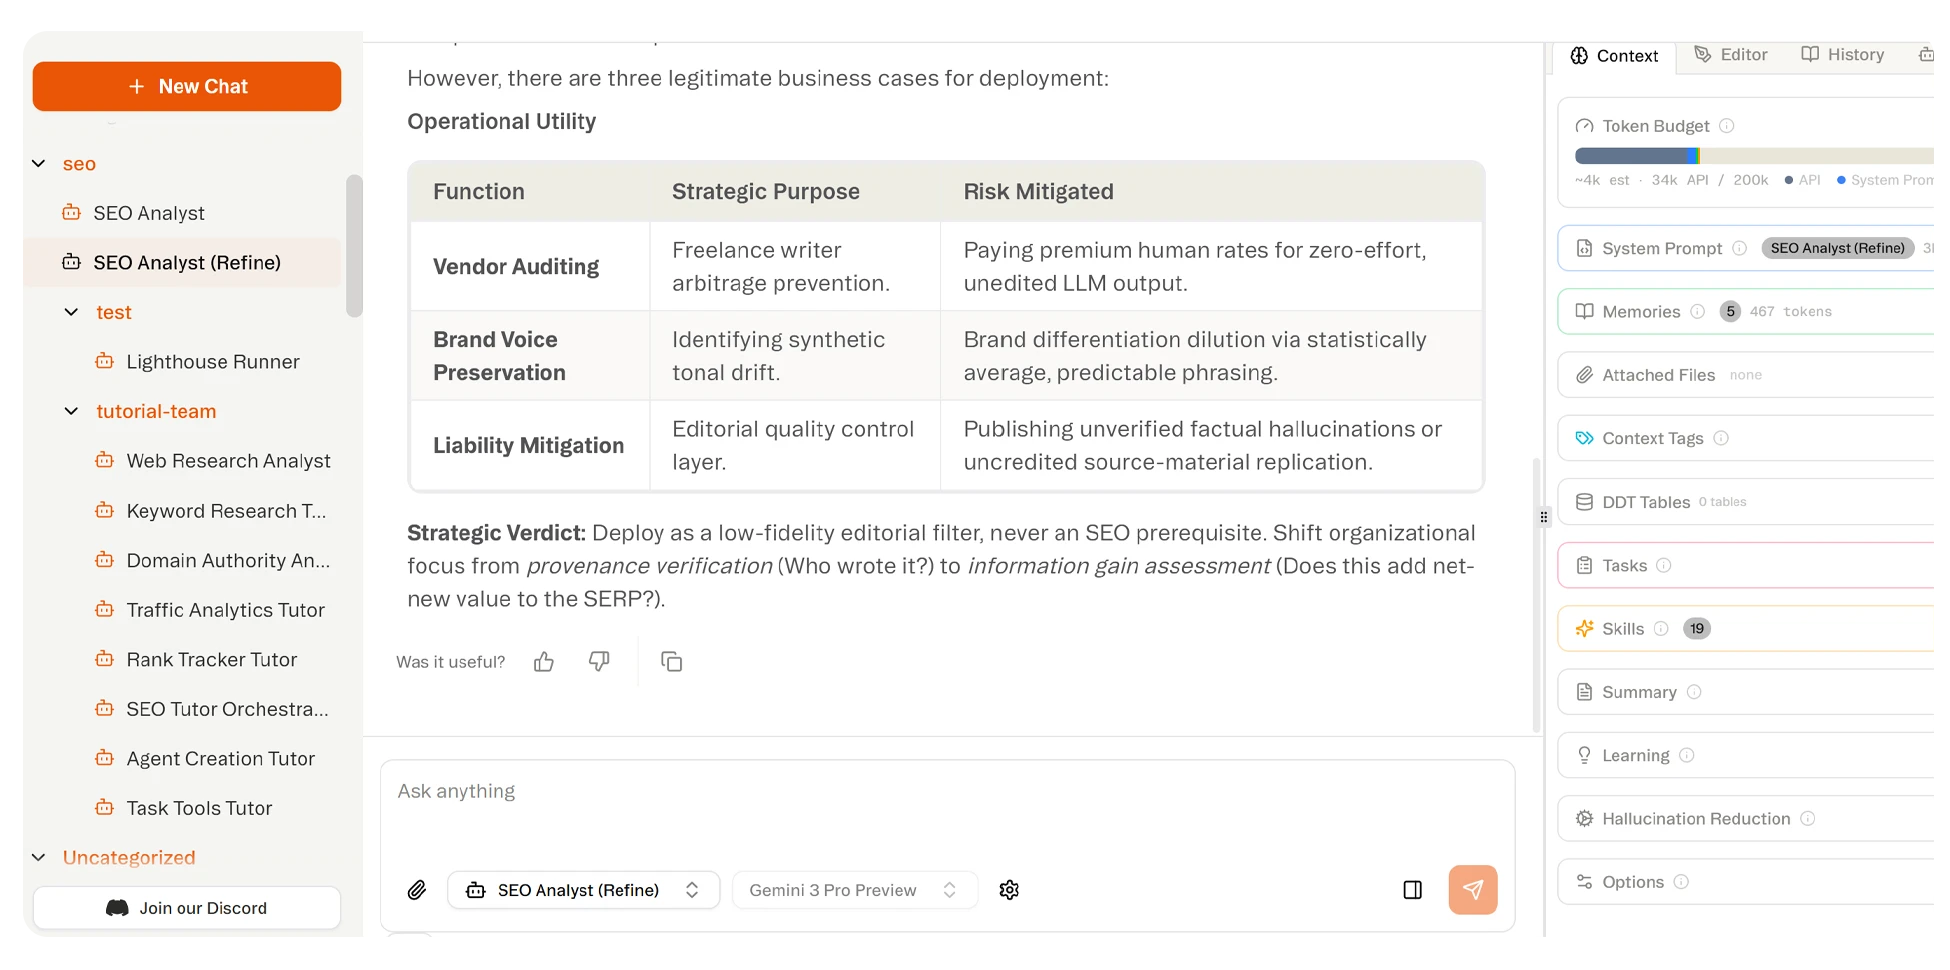
Task: Switch to the History tab
Action: click(x=1843, y=55)
